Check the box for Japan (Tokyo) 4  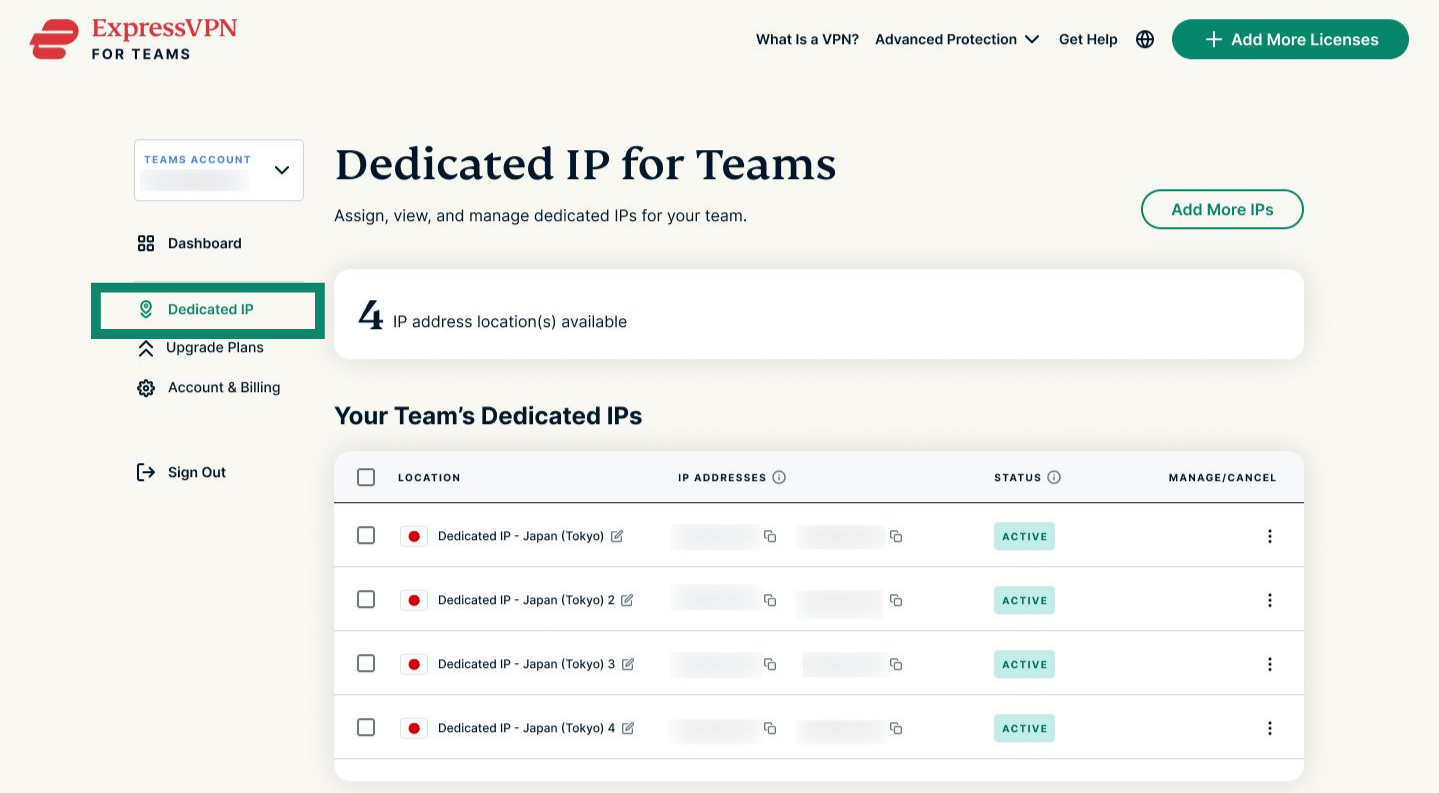click(366, 727)
